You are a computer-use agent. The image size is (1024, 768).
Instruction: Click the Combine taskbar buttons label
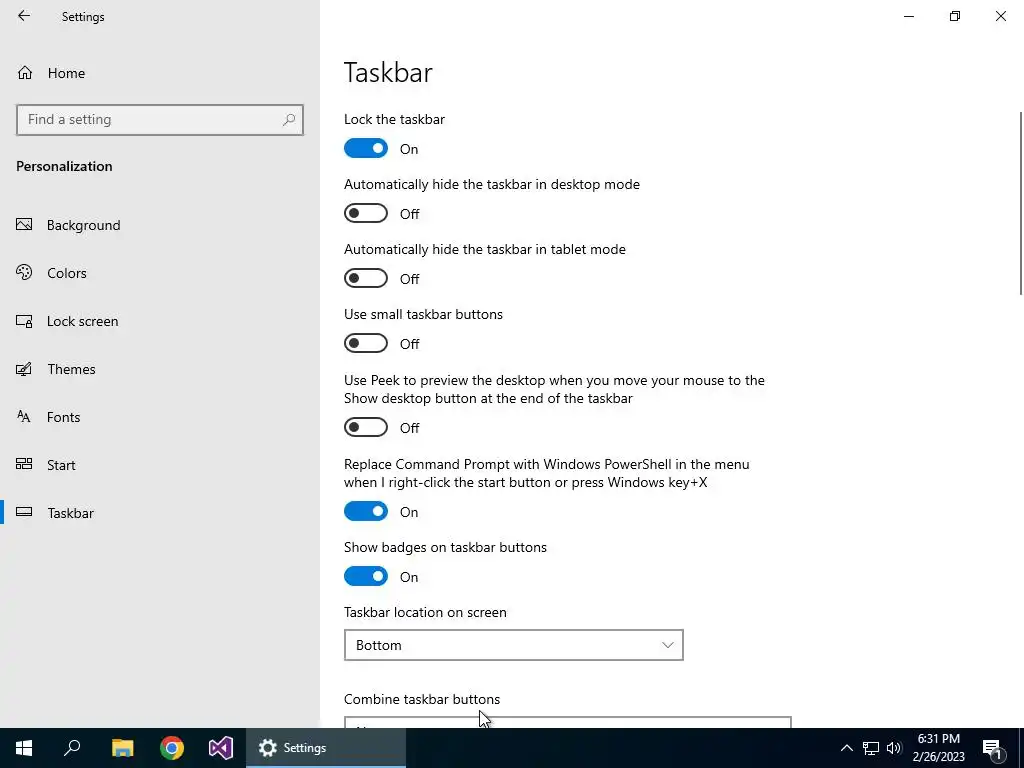click(422, 699)
